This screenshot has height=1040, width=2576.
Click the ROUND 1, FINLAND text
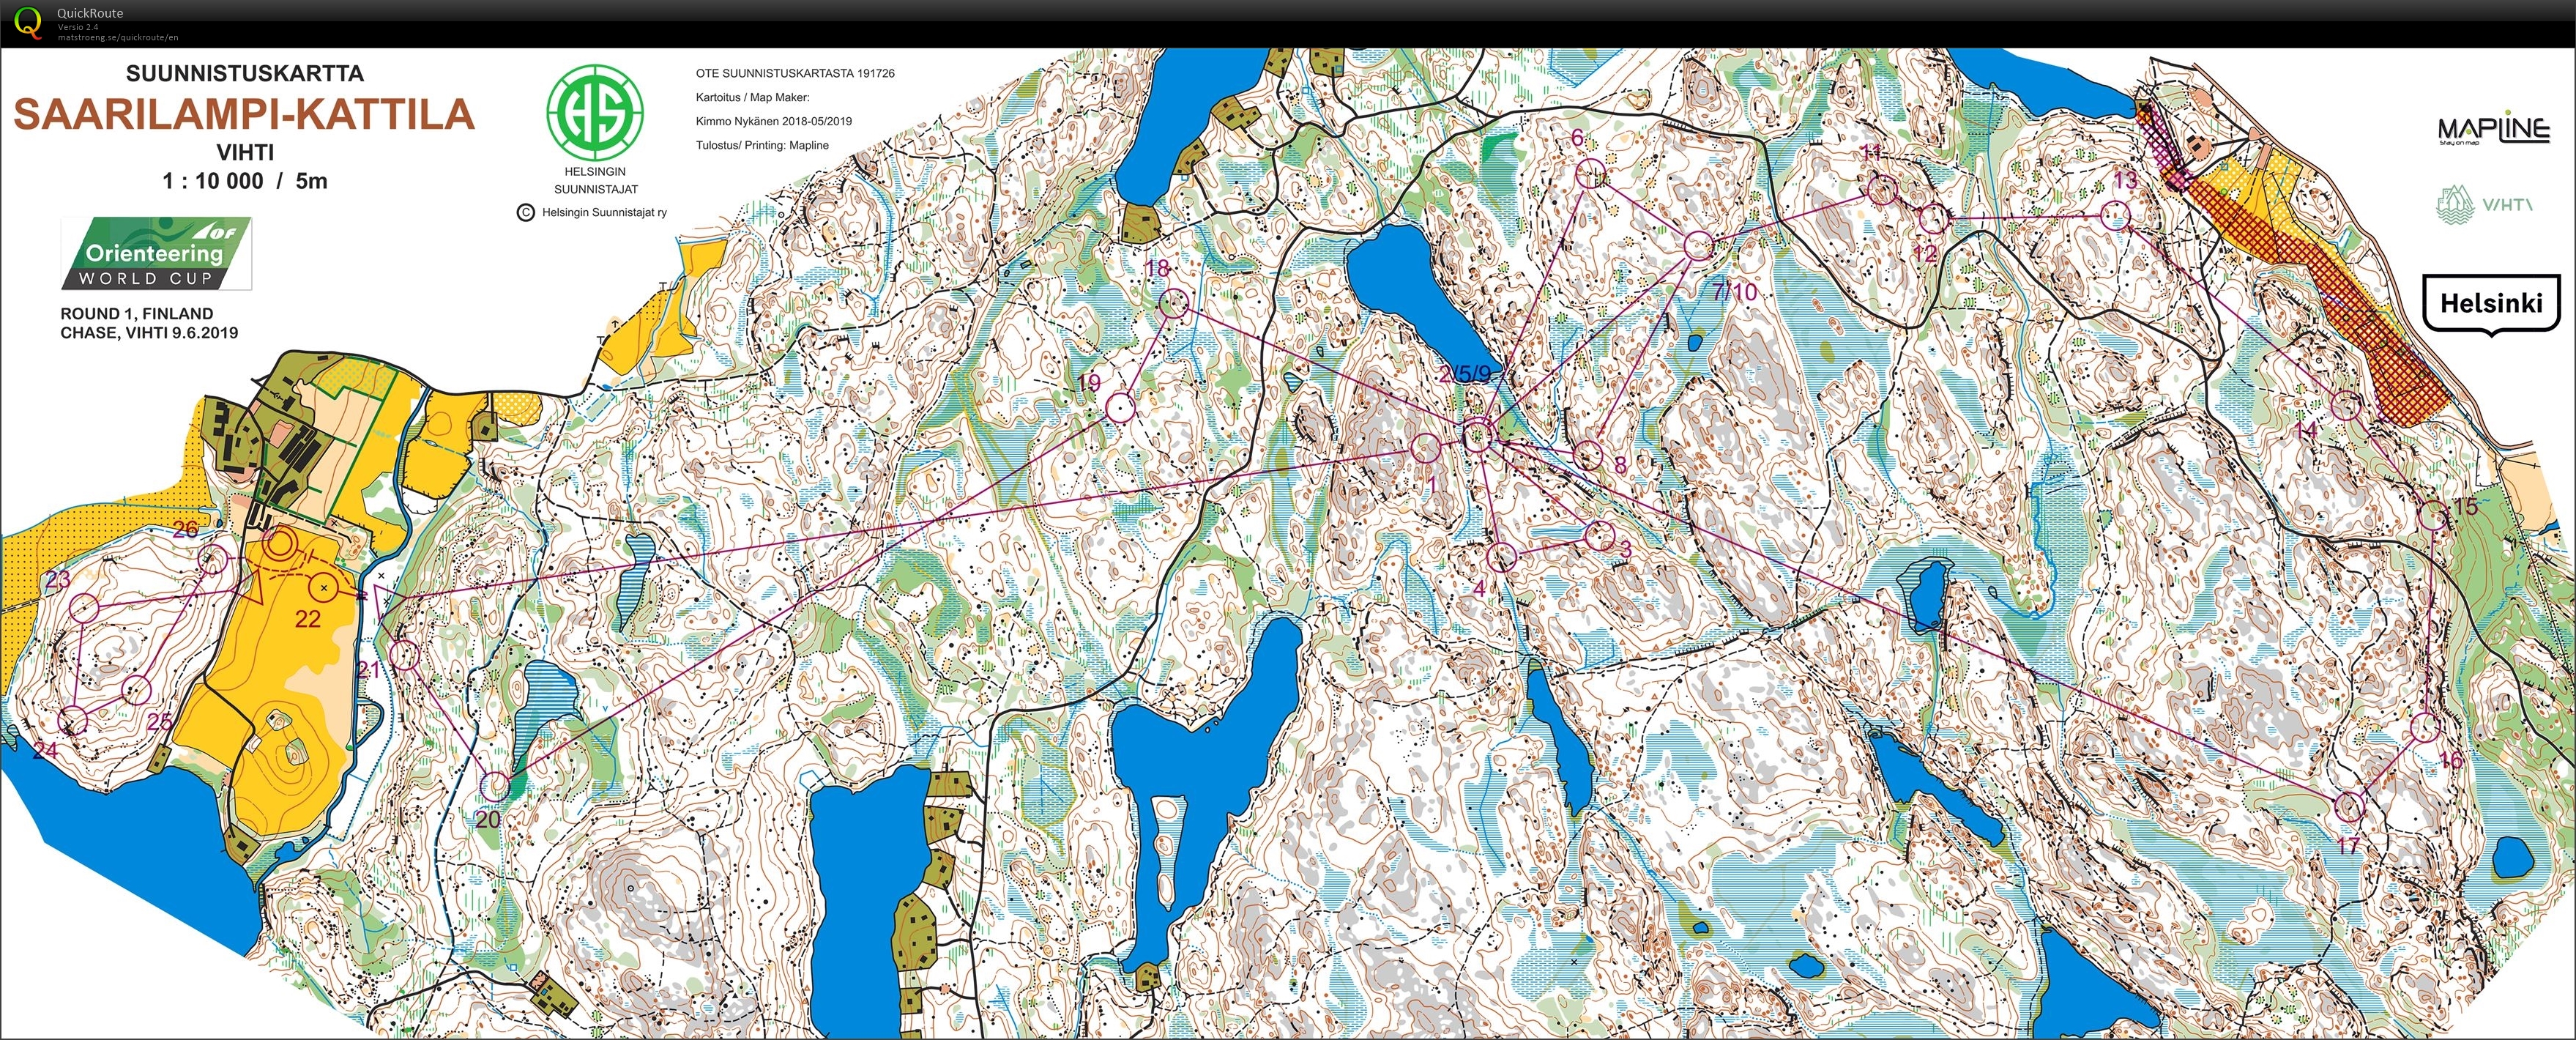click(137, 313)
